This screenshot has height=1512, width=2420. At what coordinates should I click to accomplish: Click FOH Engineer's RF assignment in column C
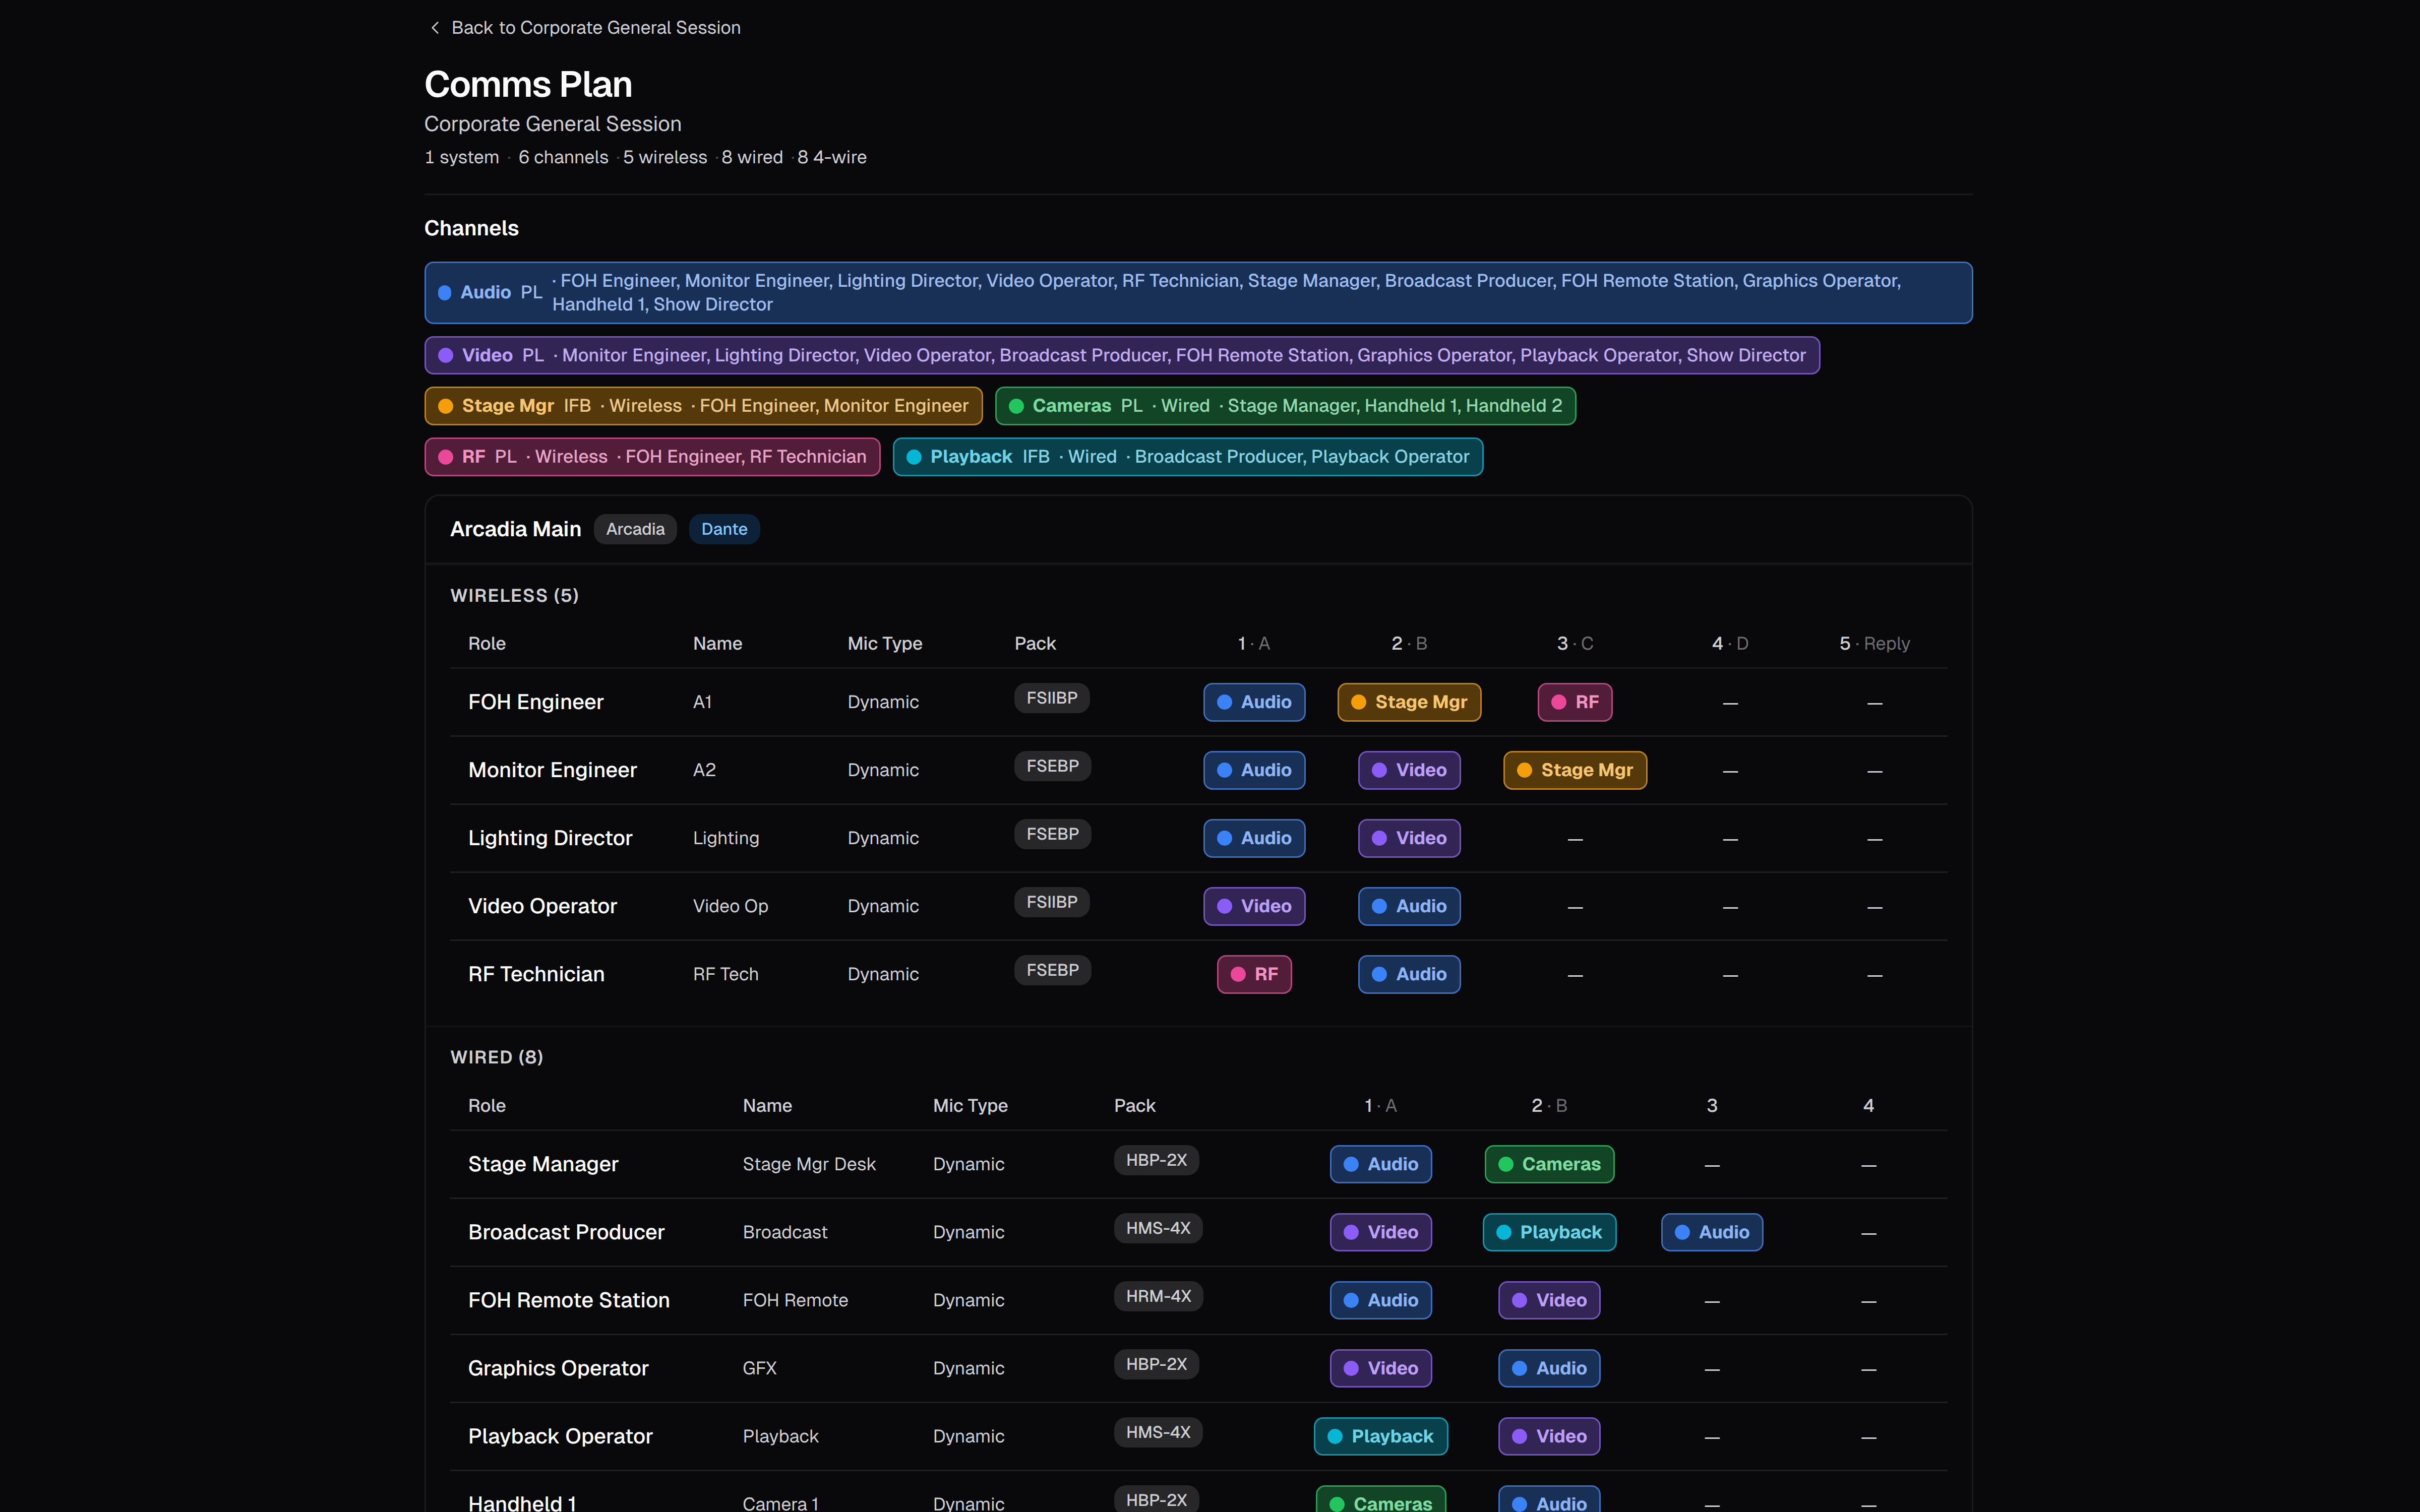tap(1574, 702)
